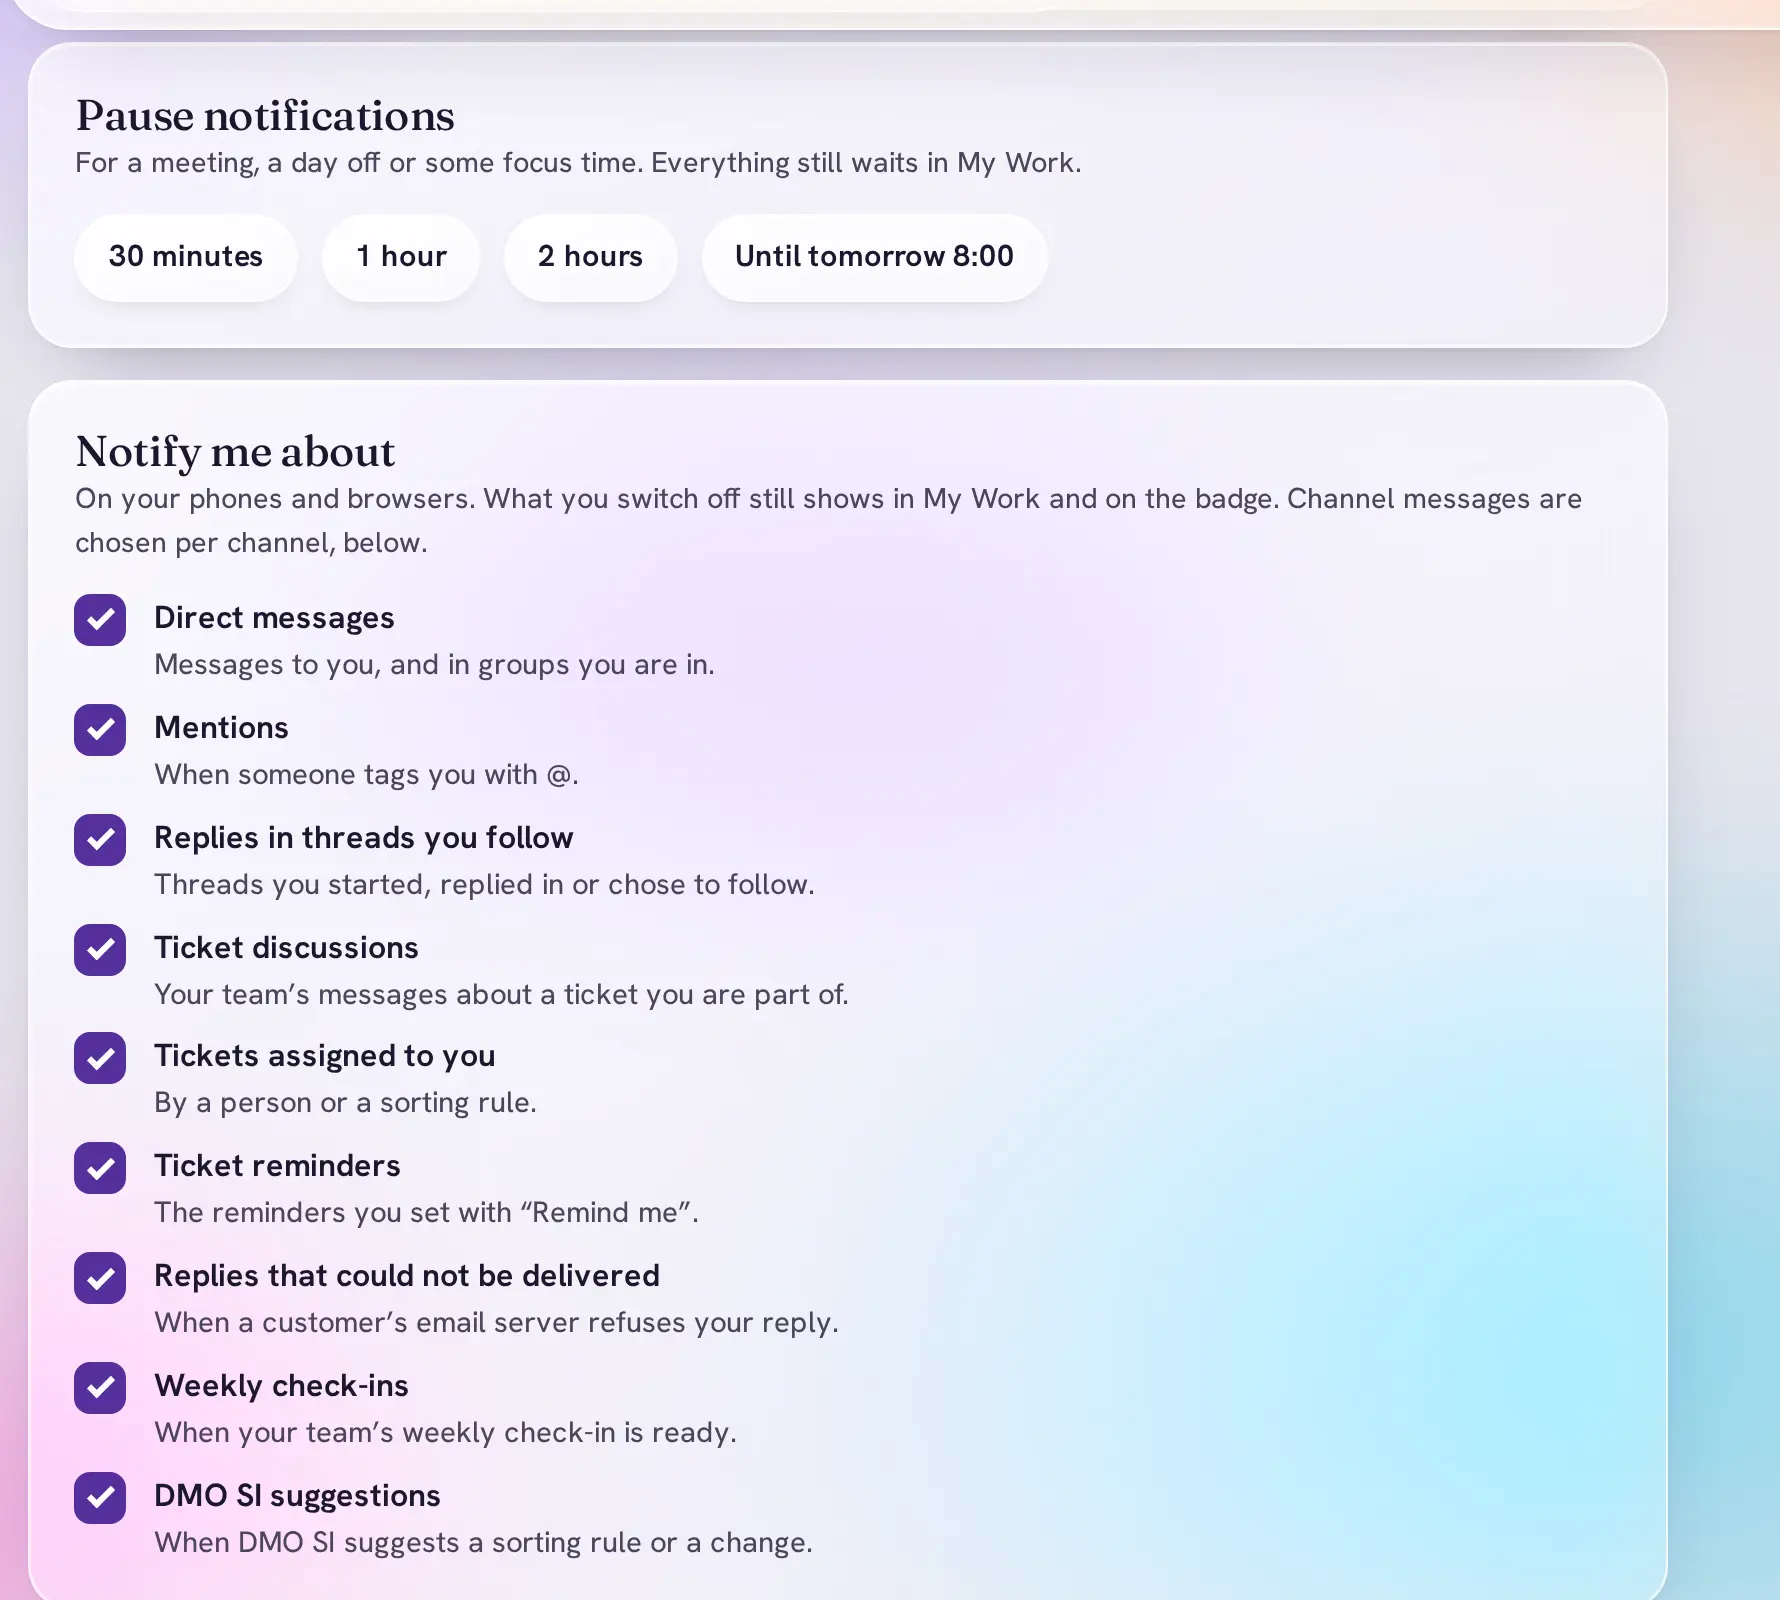Click 'When someone tags you with @.' text

366,775
